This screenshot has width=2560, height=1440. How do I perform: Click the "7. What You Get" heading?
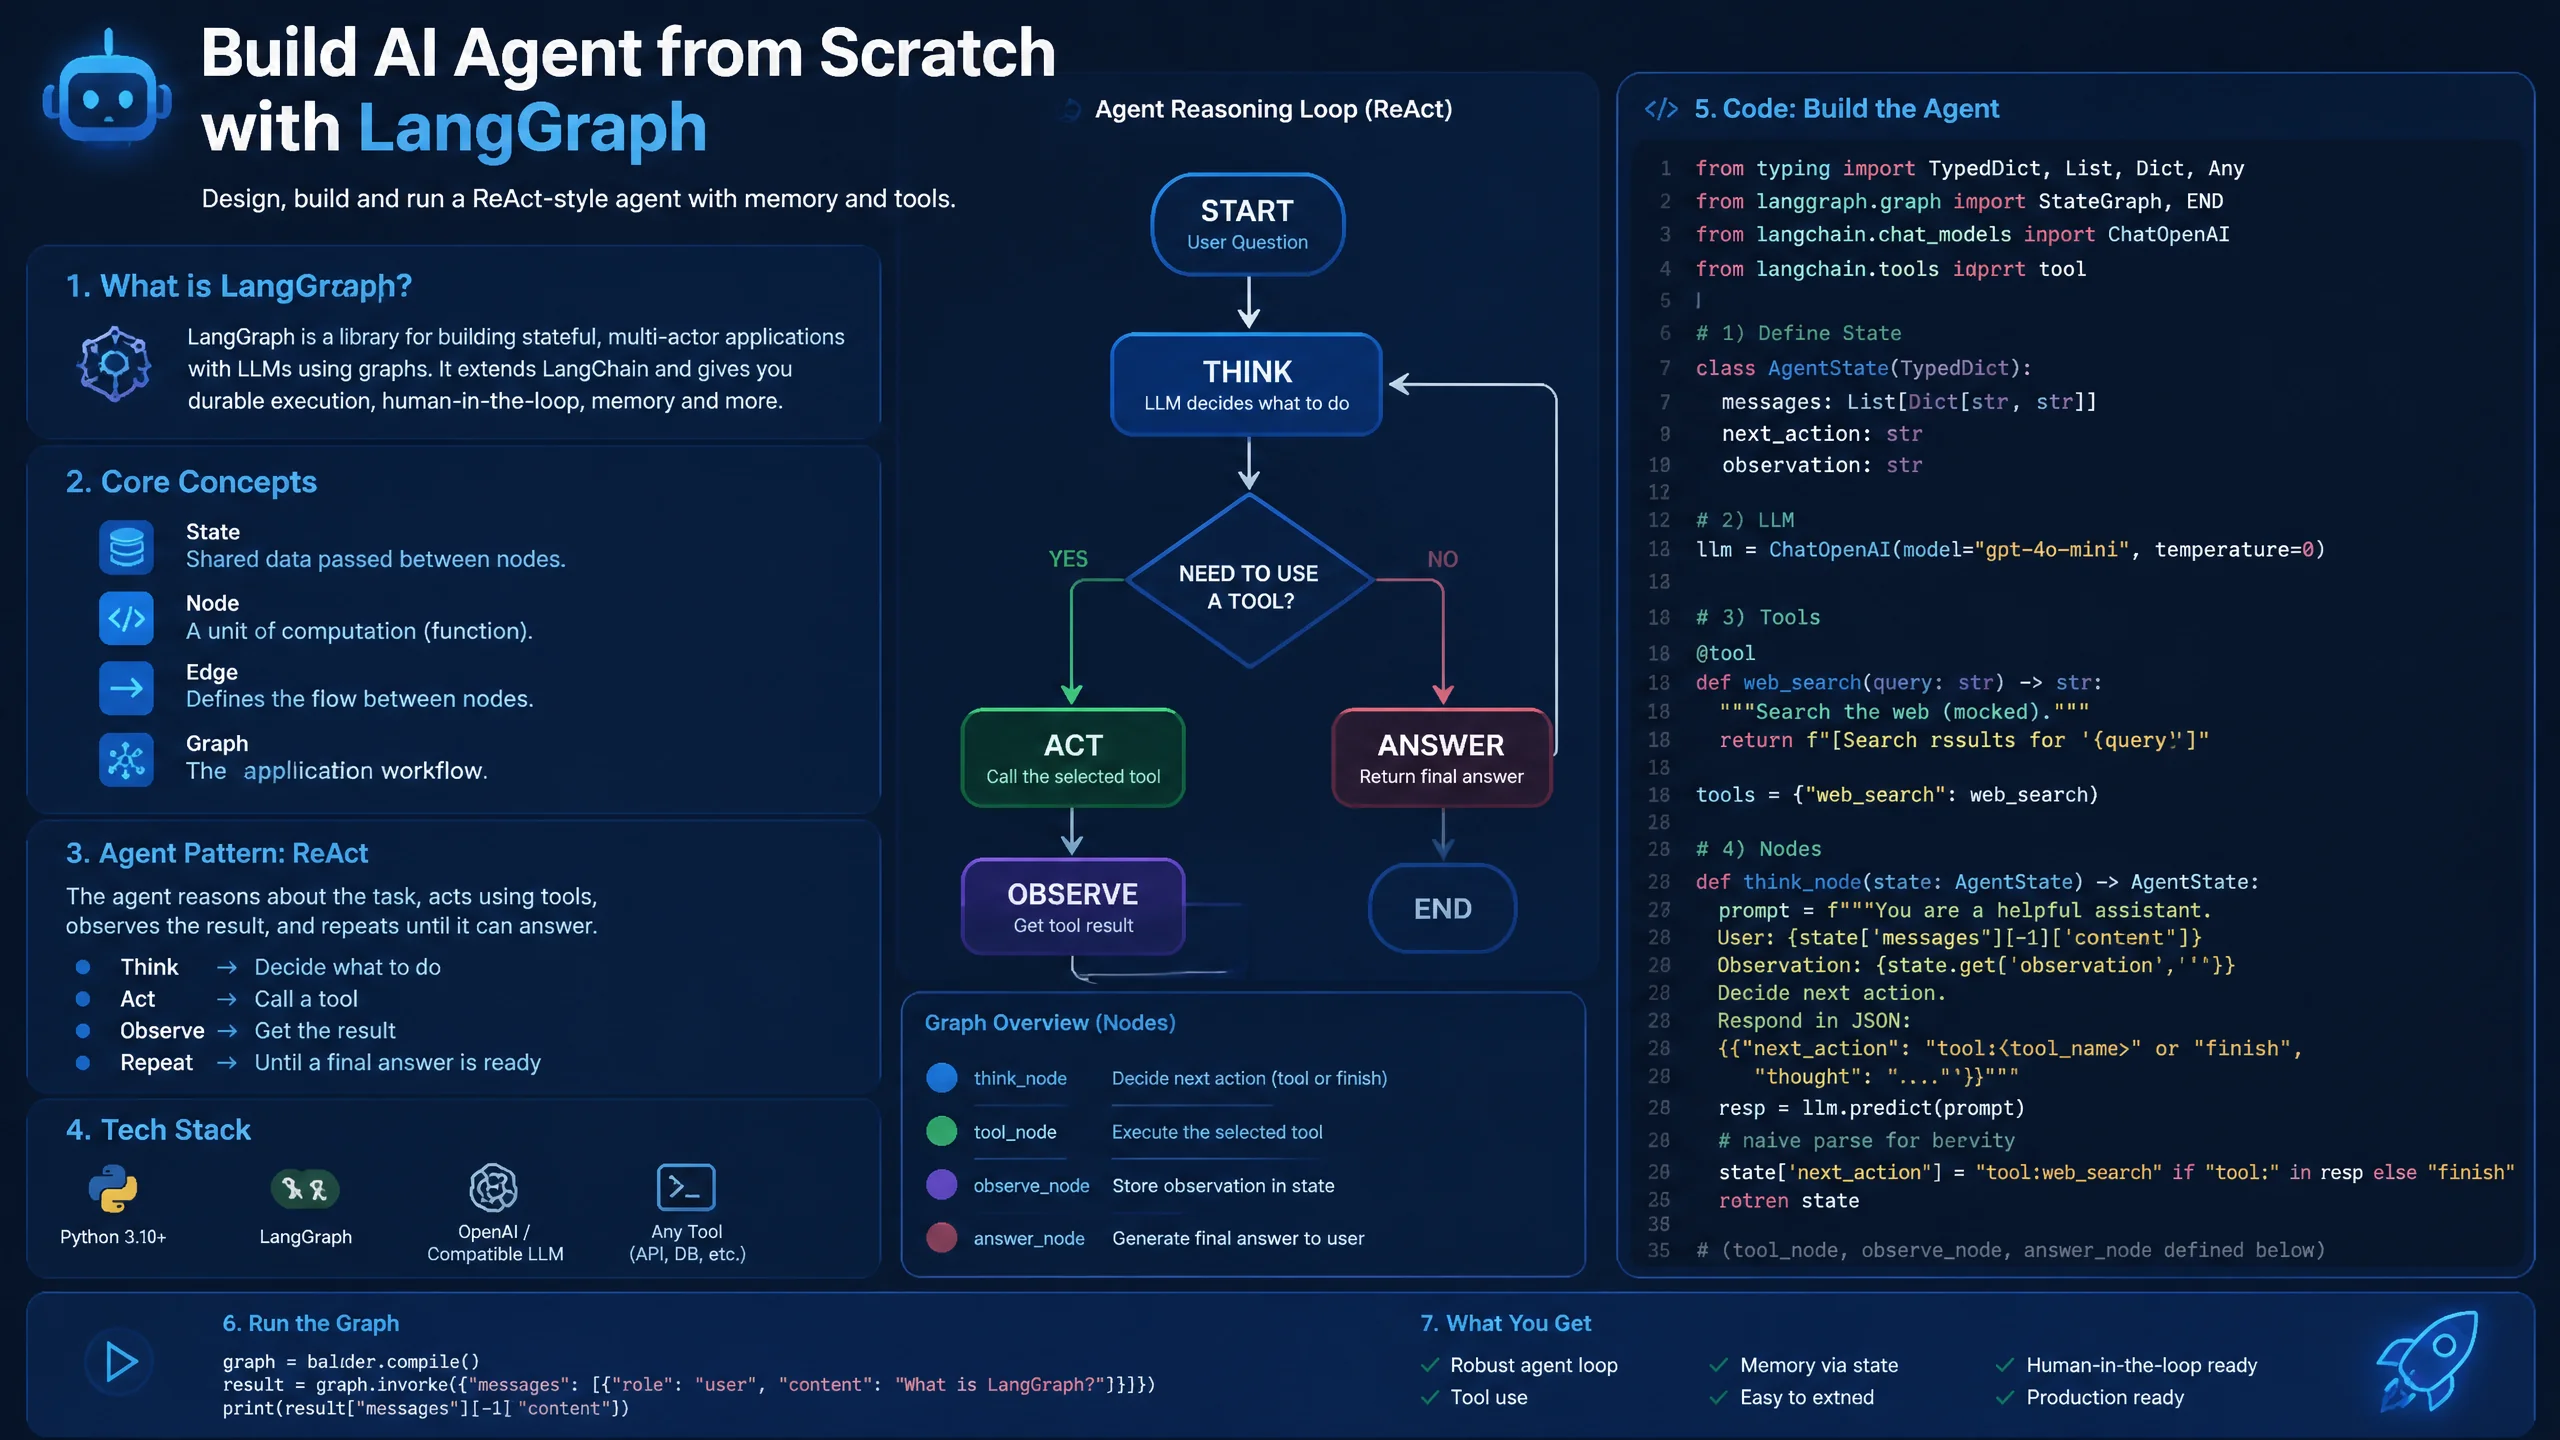(x=1505, y=1323)
